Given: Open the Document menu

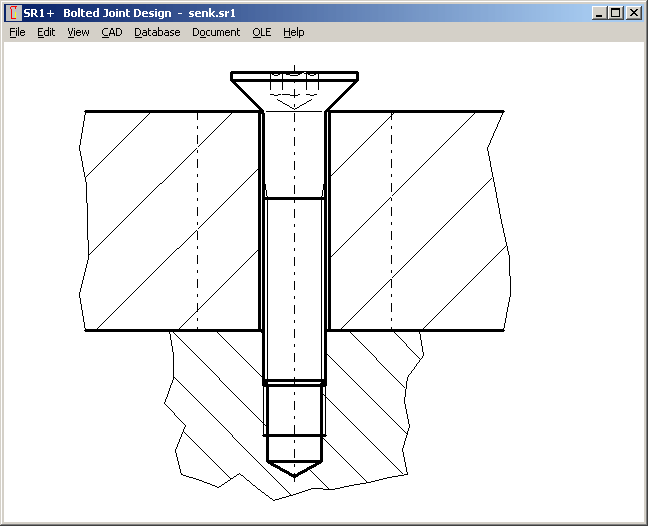Looking at the screenshot, I should [x=216, y=32].
